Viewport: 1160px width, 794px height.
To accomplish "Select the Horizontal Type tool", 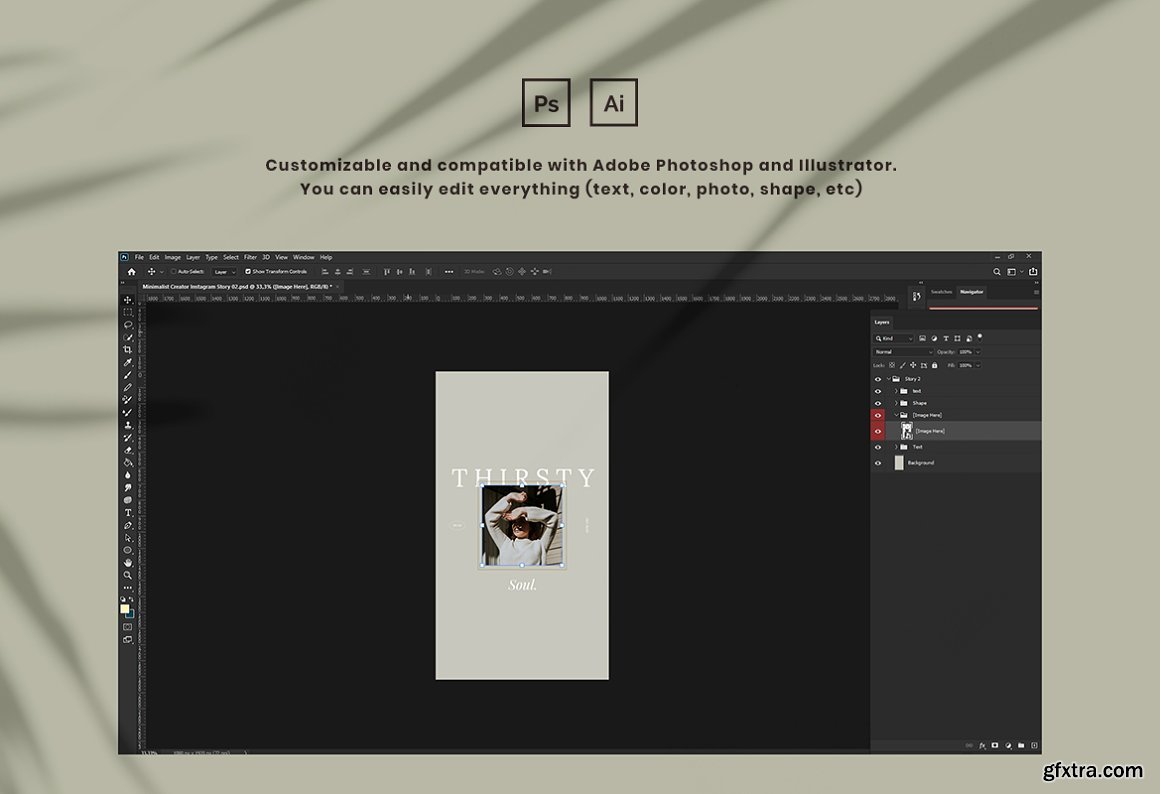I will click(128, 513).
